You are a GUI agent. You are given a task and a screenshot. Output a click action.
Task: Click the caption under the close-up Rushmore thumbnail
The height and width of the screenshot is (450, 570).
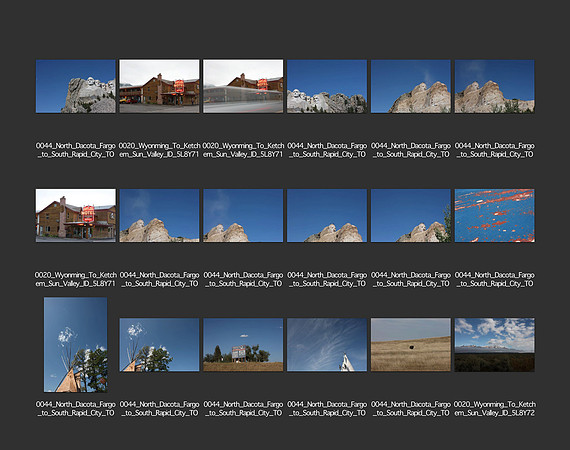pyautogui.click(x=76, y=150)
